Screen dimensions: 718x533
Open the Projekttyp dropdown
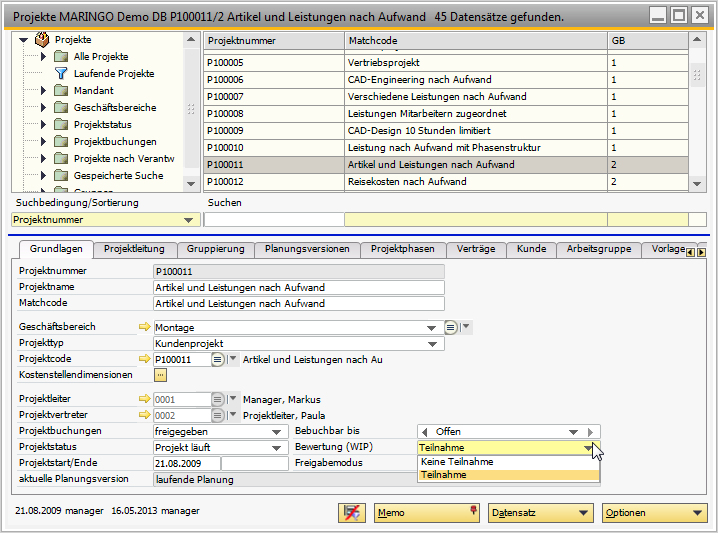click(432, 343)
